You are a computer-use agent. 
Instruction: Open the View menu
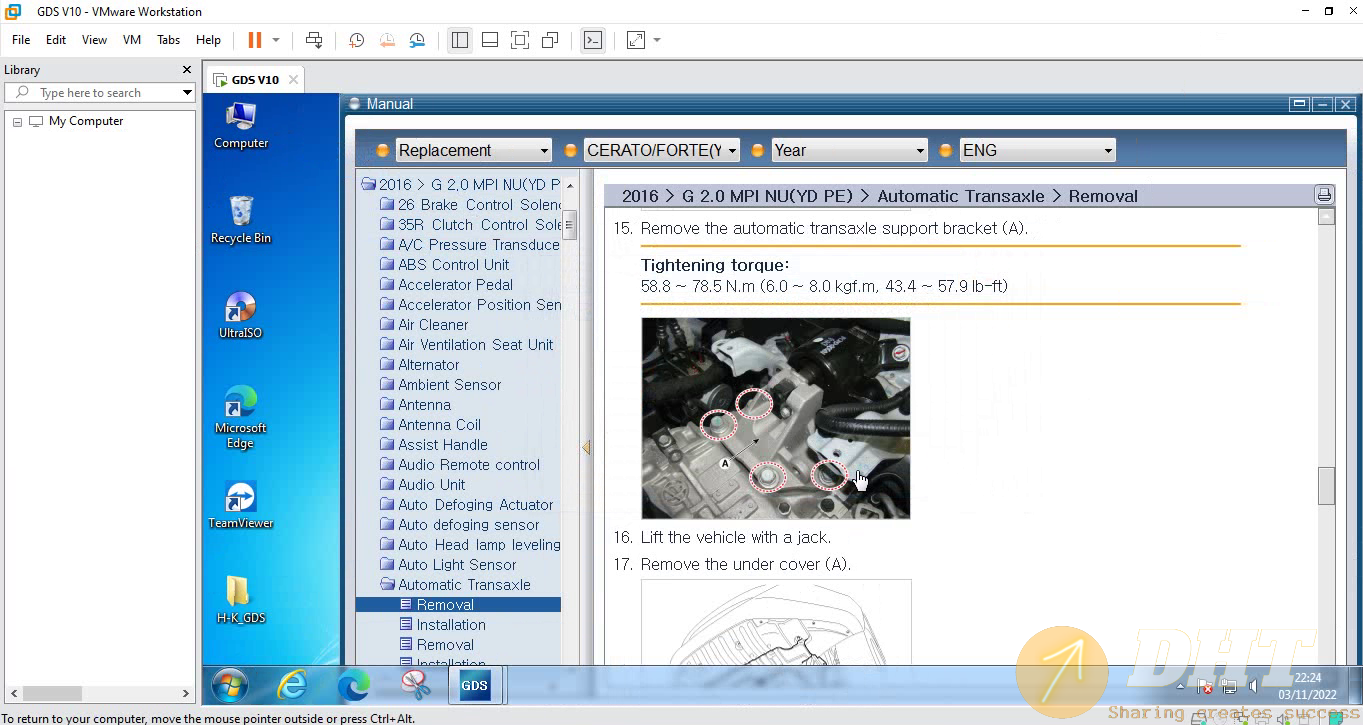[x=94, y=40]
